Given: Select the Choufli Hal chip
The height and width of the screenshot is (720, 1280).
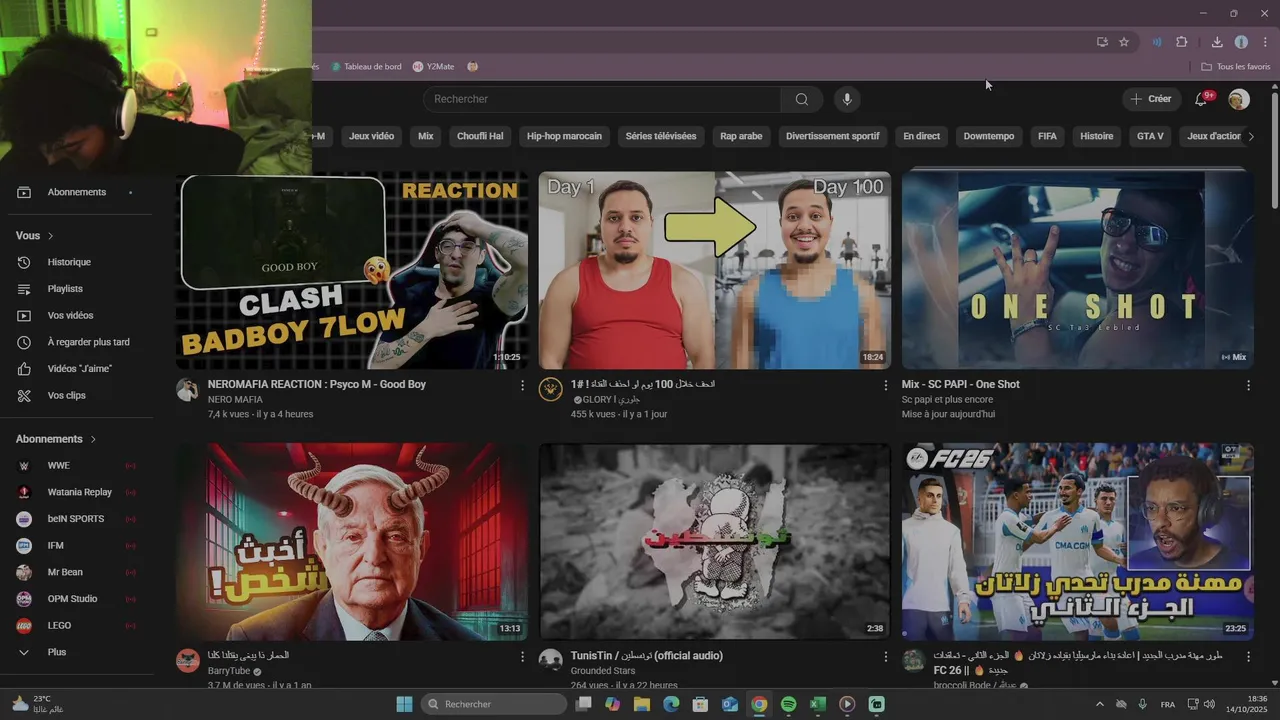Looking at the screenshot, I should tap(480, 136).
